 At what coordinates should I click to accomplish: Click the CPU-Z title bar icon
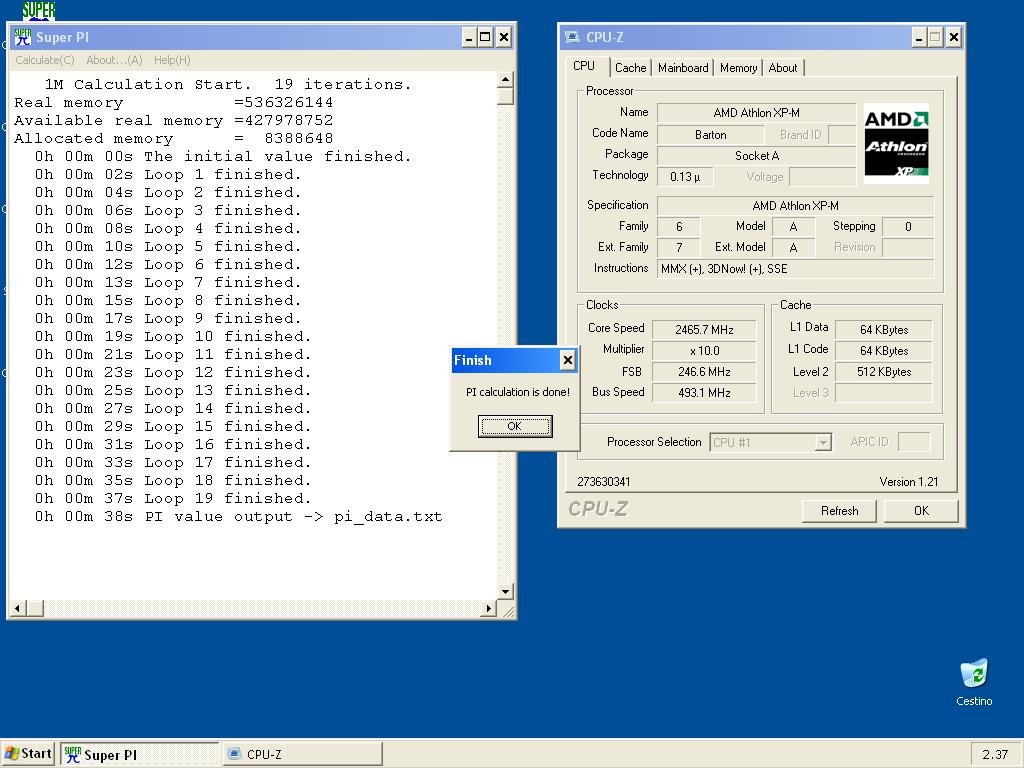tap(573, 37)
